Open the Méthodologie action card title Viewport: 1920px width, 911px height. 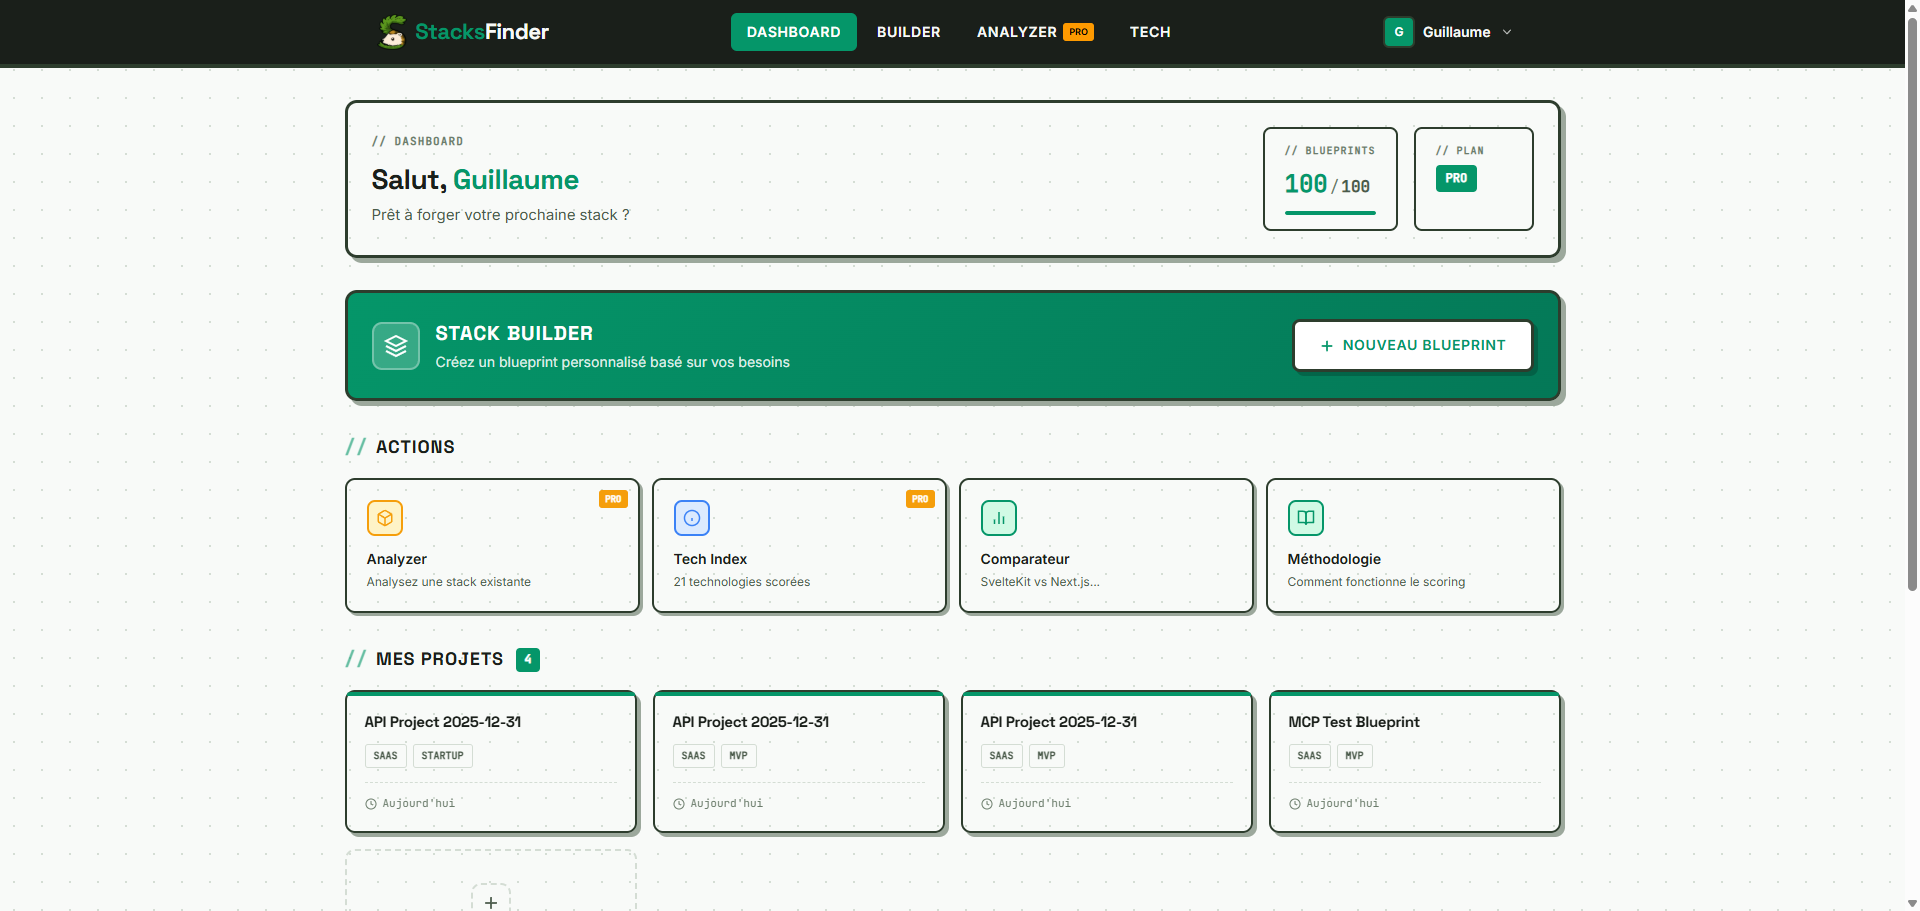[x=1334, y=559]
